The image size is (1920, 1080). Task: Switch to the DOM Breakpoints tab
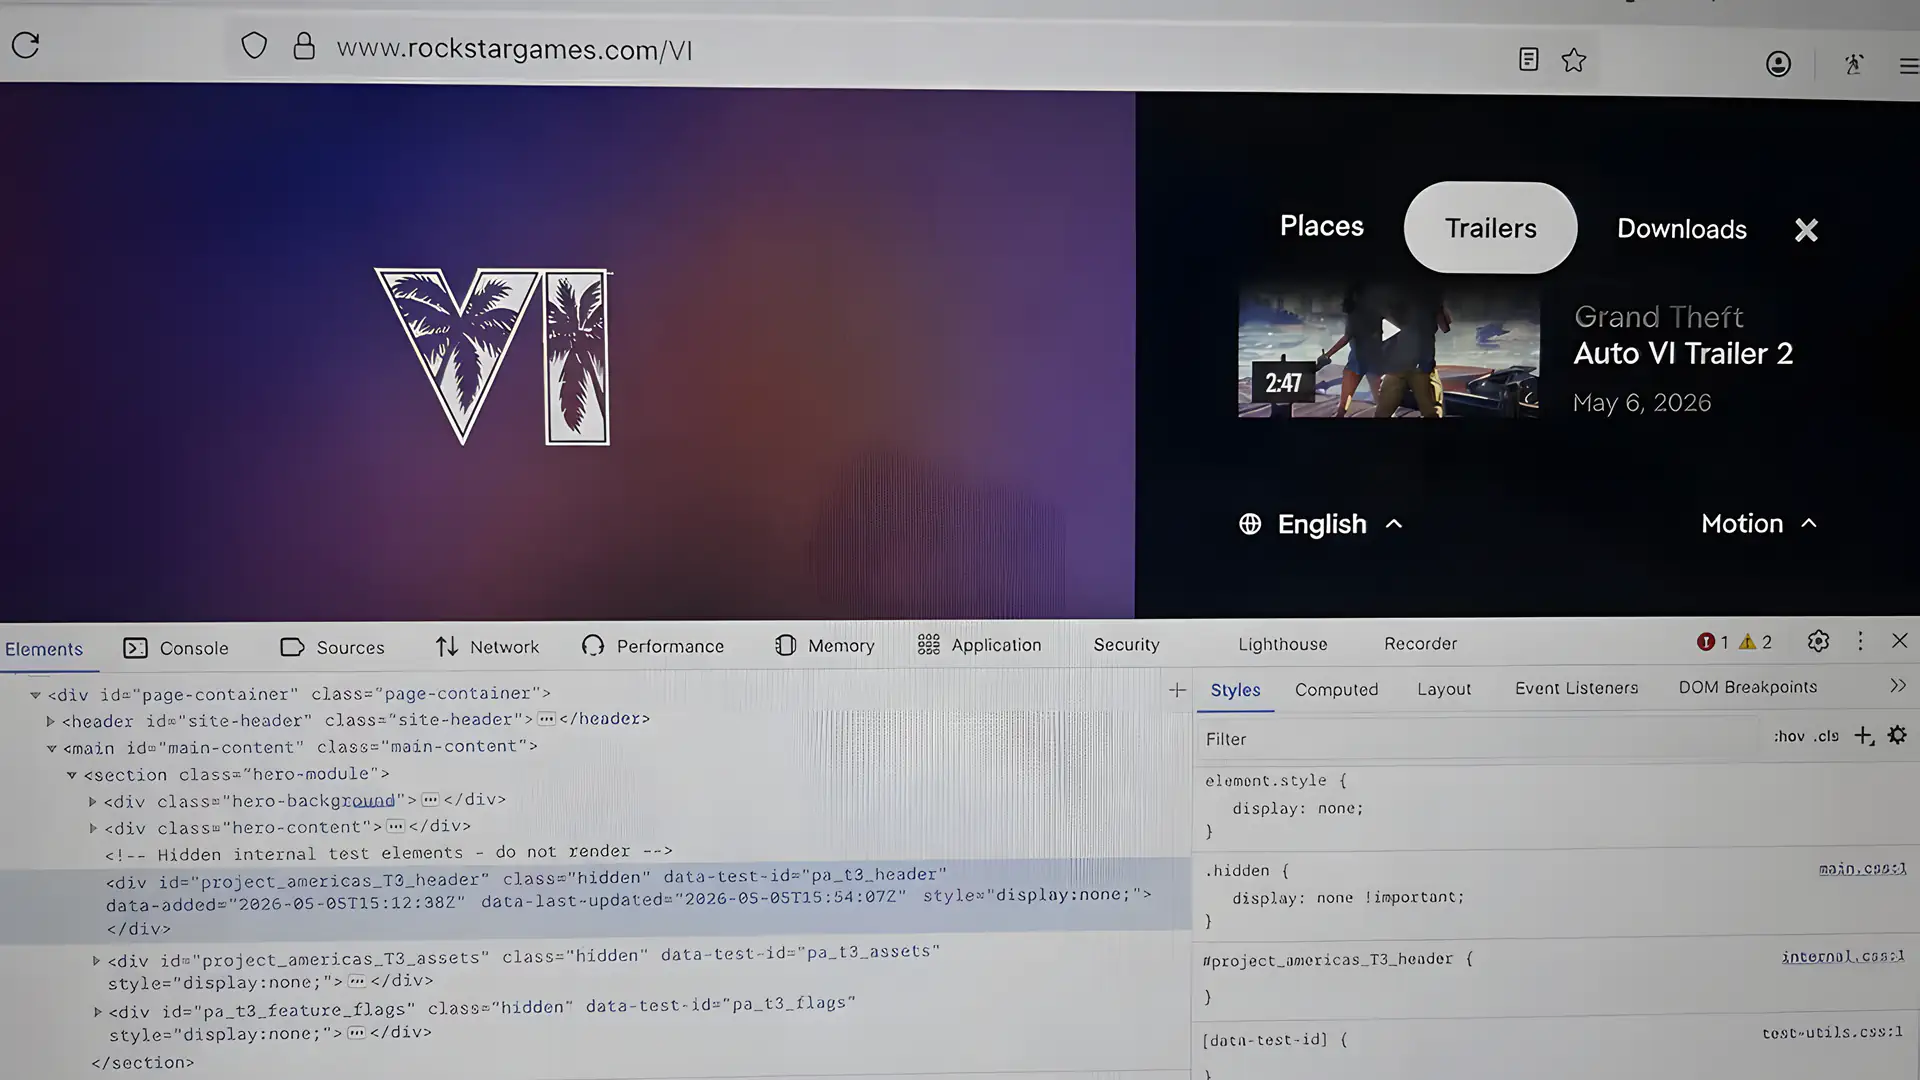[1747, 687]
